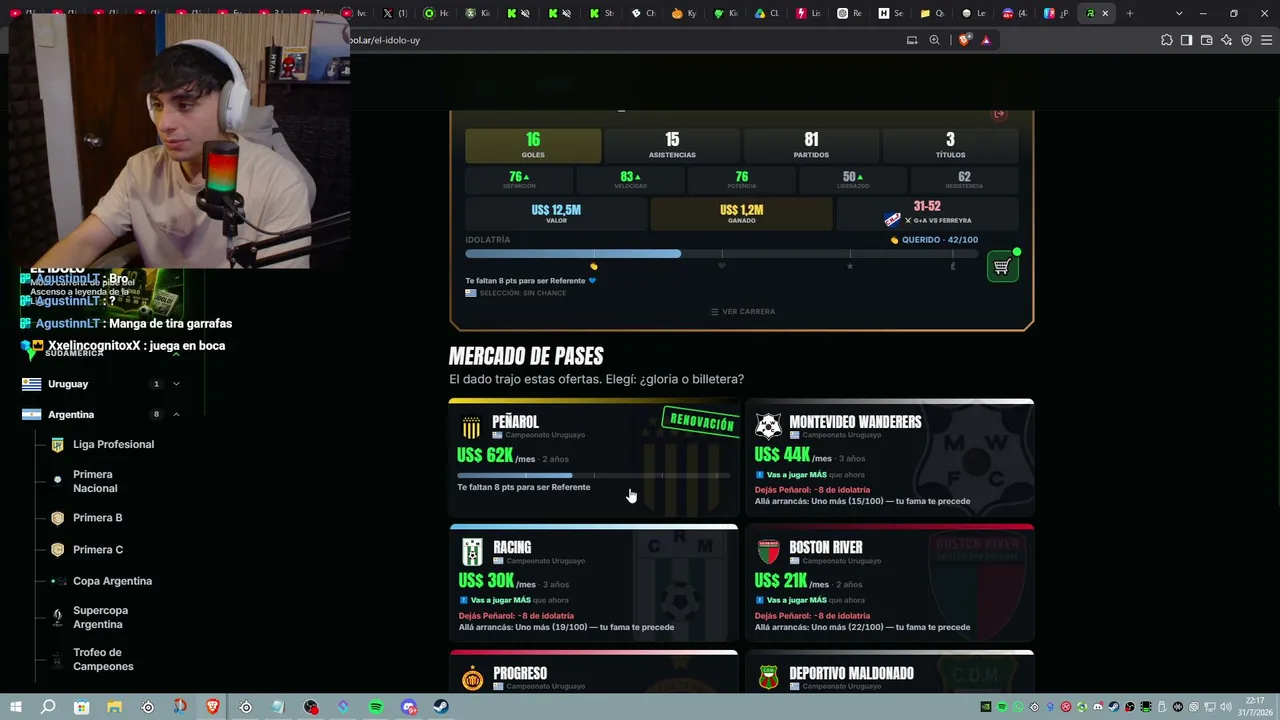Select Primera B in the sidebar
The image size is (1280, 720).
pyautogui.click(x=97, y=518)
